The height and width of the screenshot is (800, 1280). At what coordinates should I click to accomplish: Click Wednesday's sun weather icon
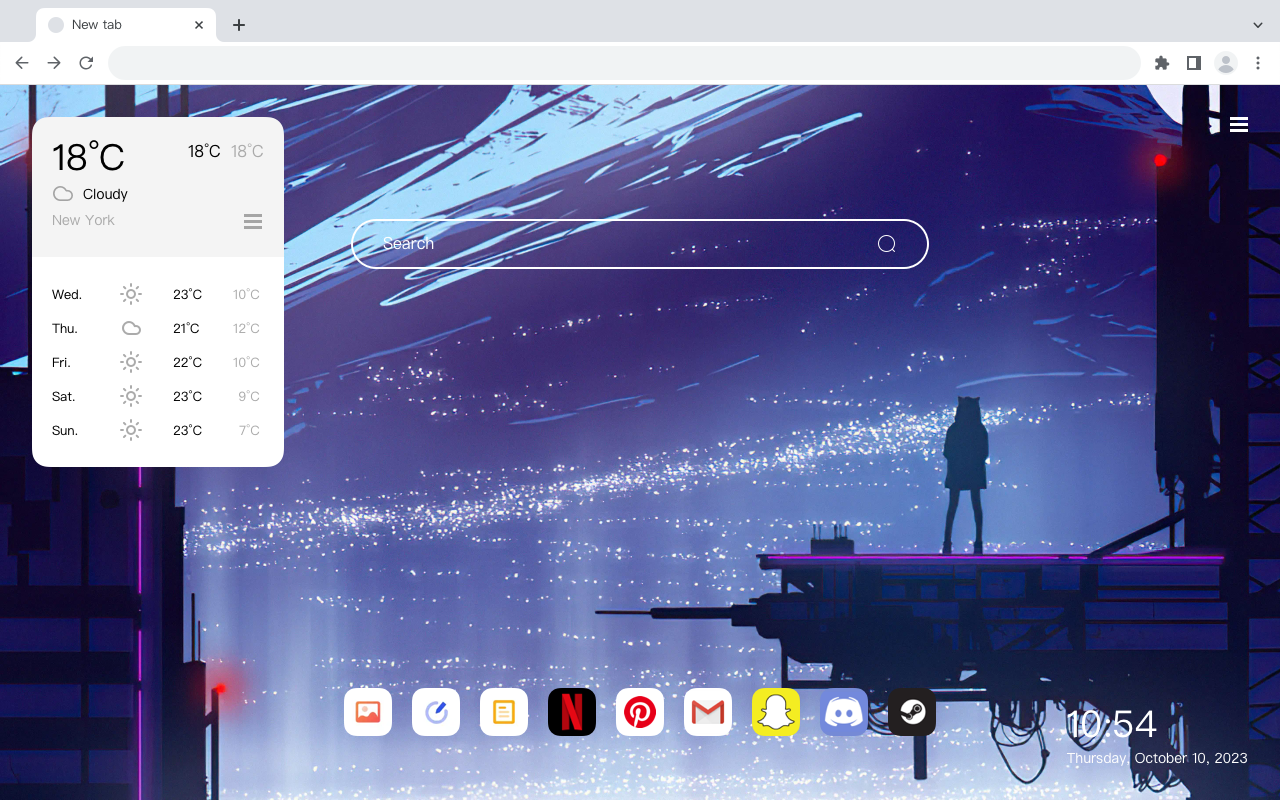(131, 294)
